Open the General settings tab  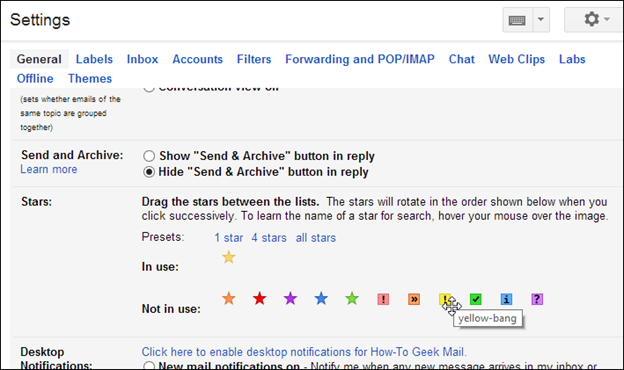(39, 59)
